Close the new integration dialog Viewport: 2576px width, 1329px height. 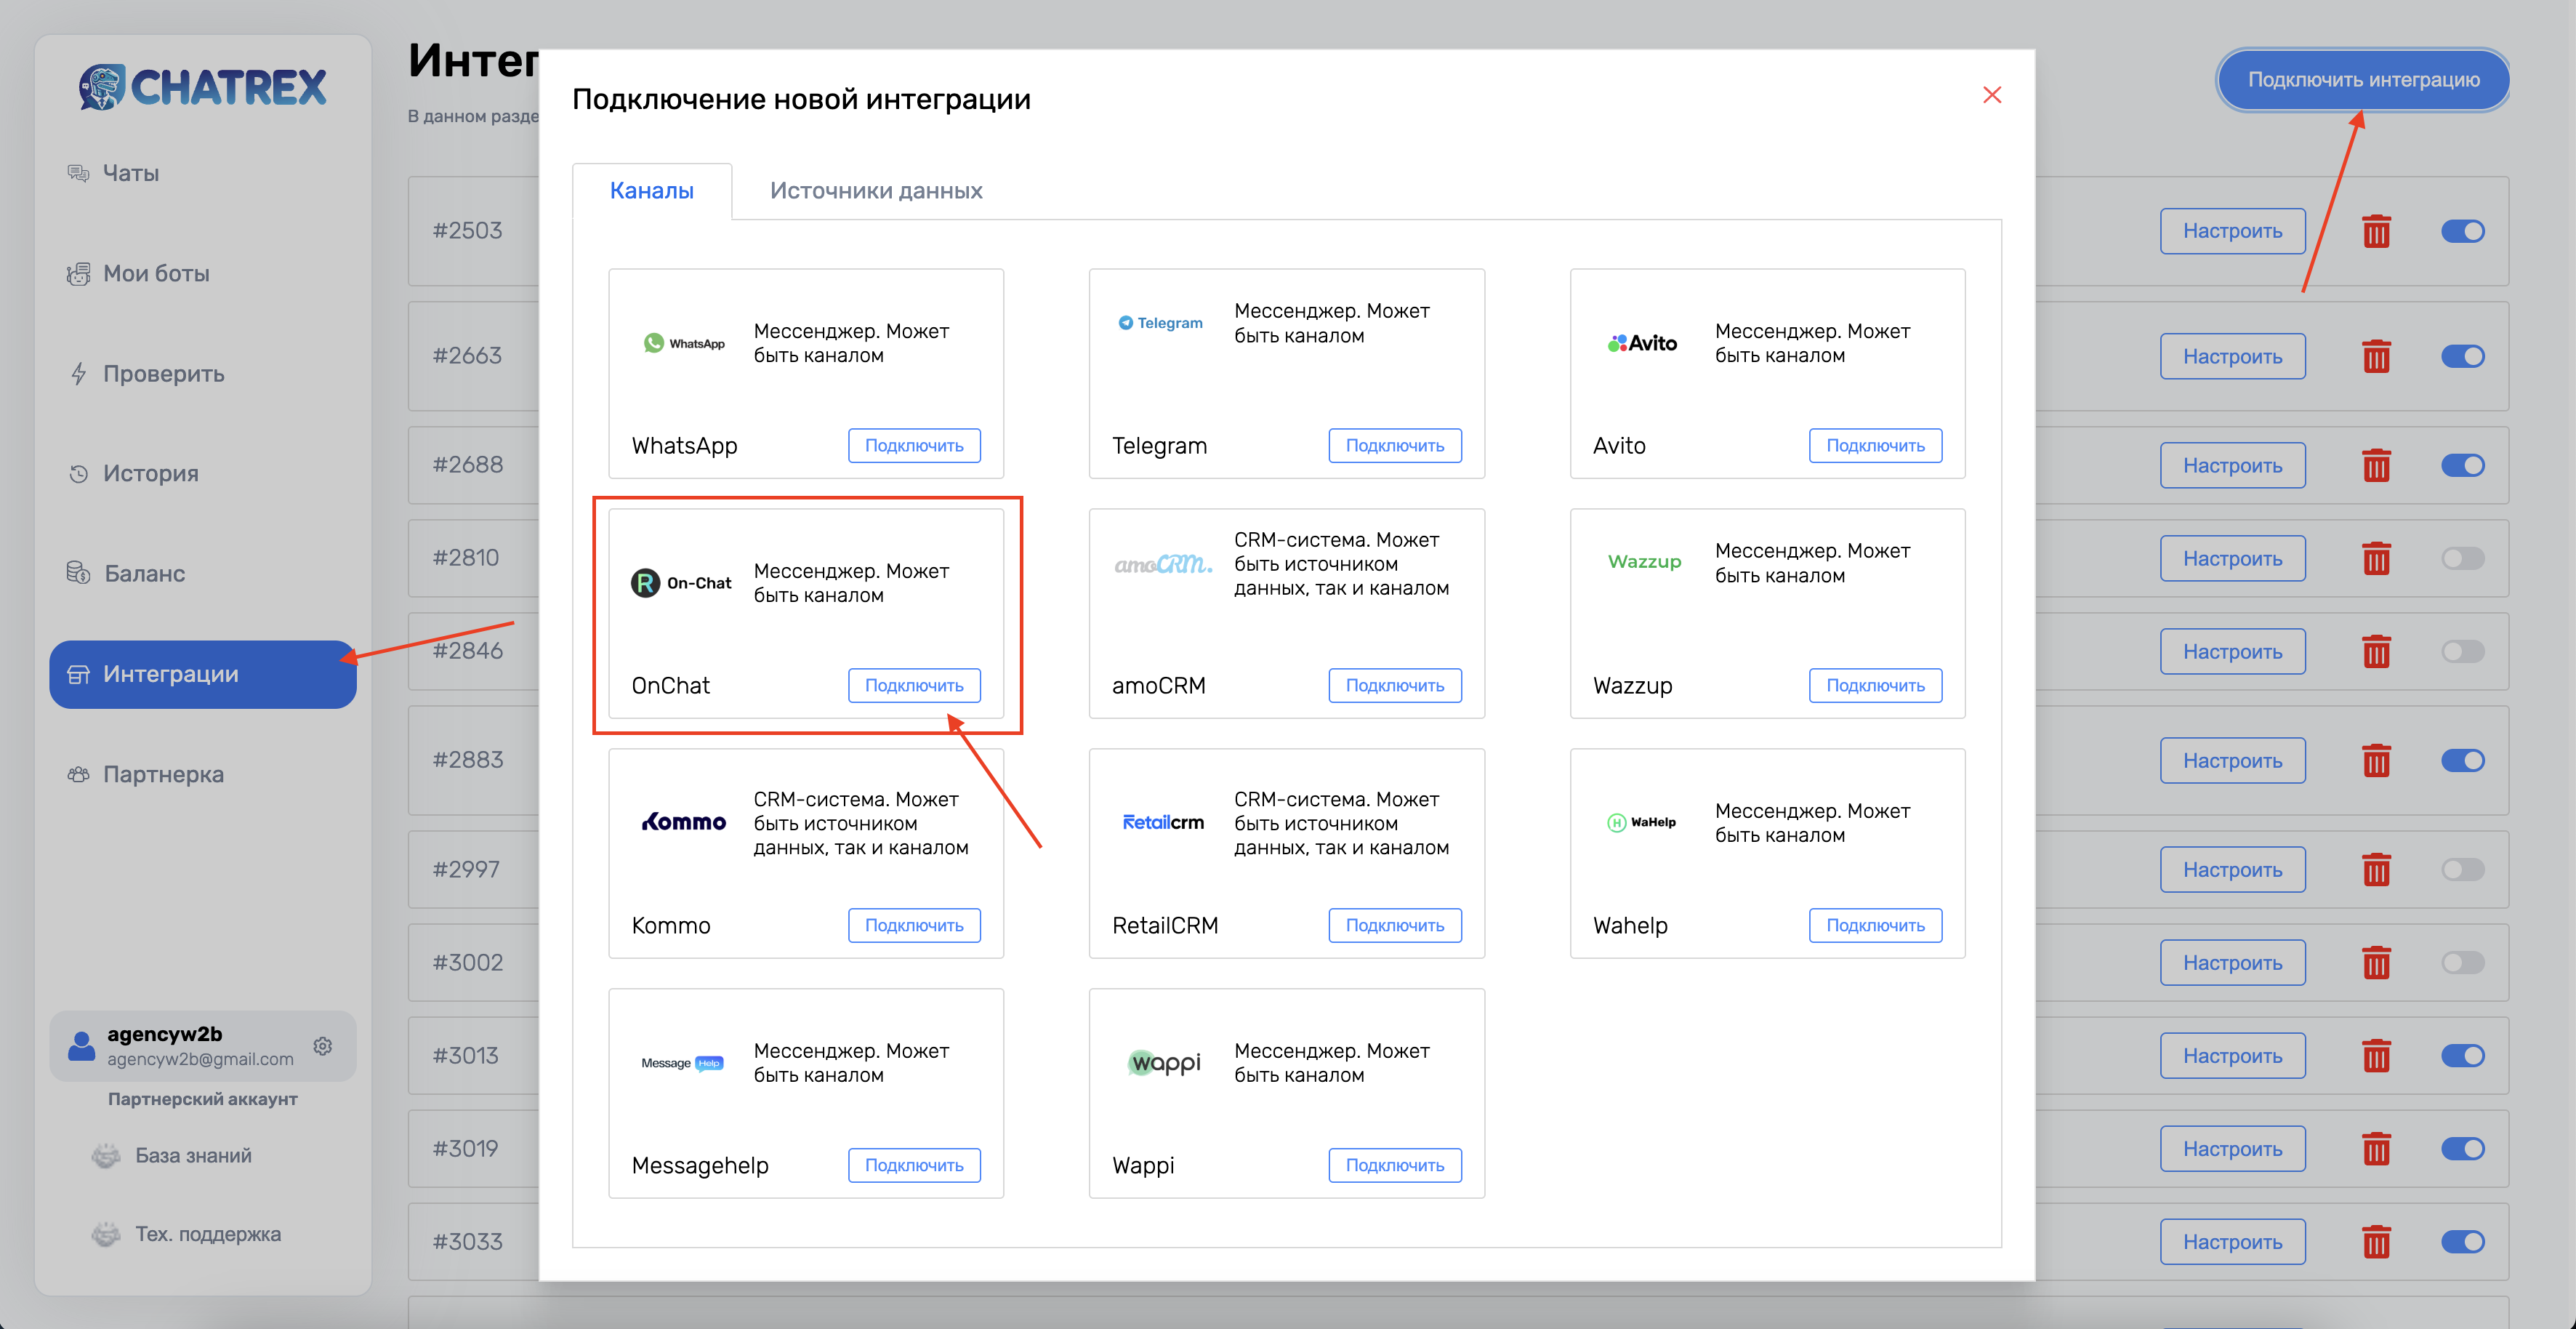tap(1992, 95)
